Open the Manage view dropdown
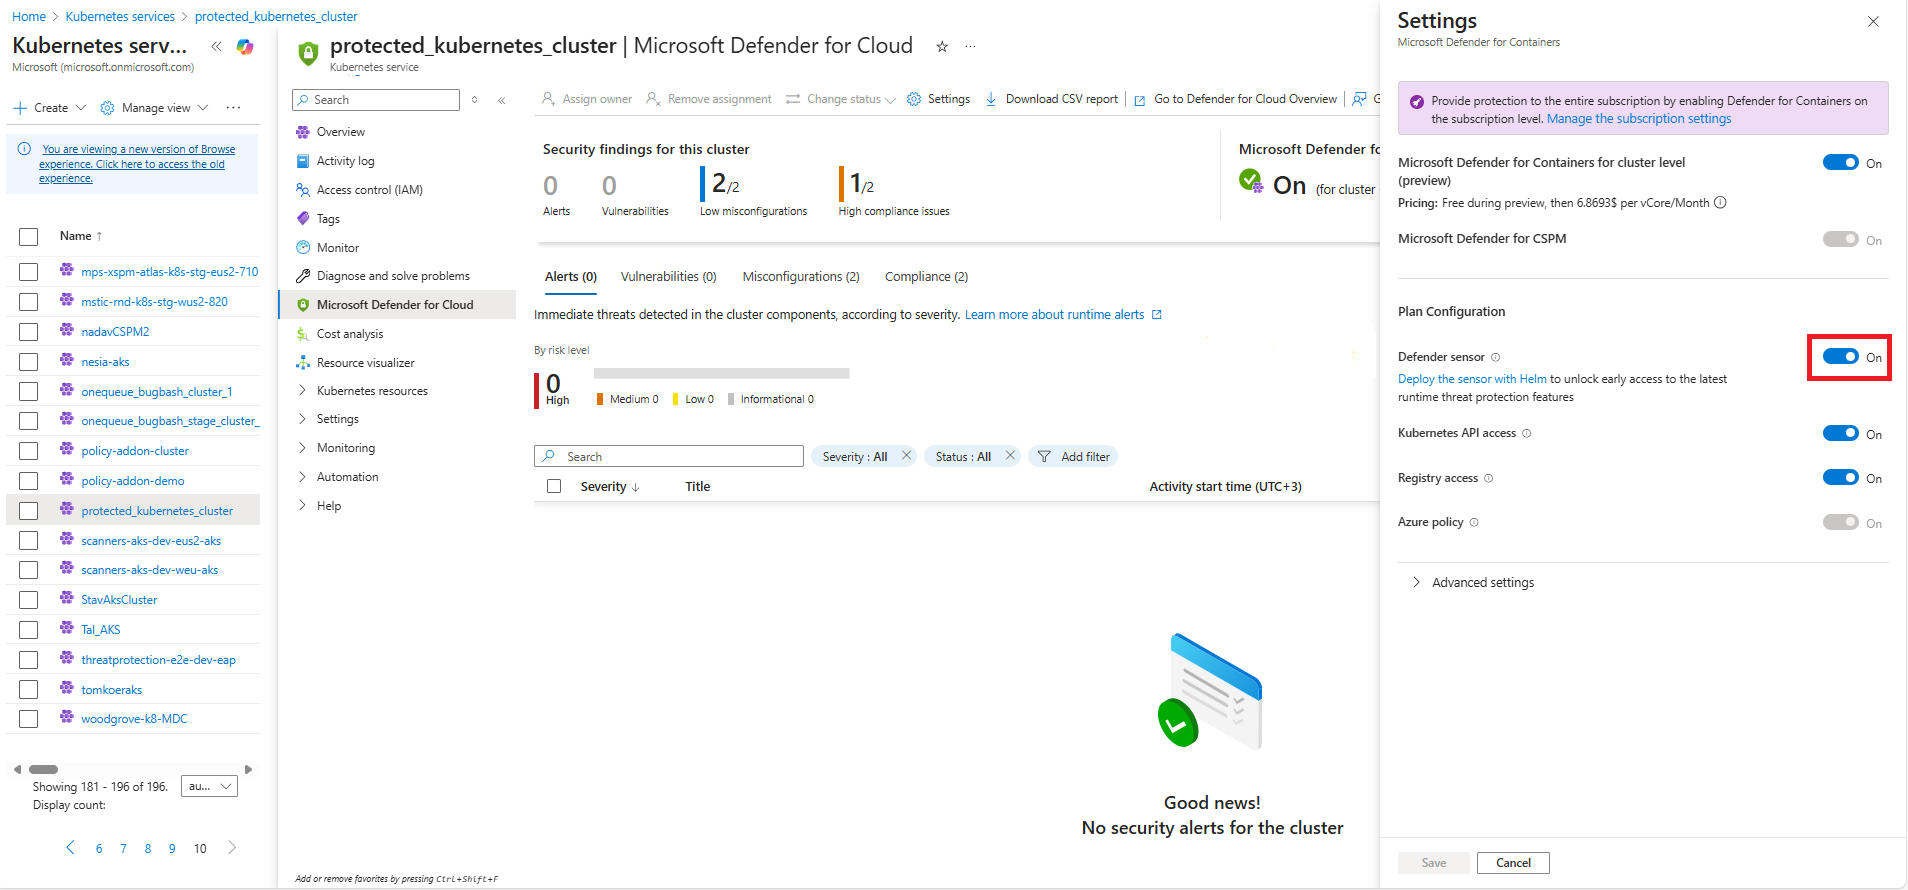The width and height of the screenshot is (1908, 890). (x=154, y=108)
